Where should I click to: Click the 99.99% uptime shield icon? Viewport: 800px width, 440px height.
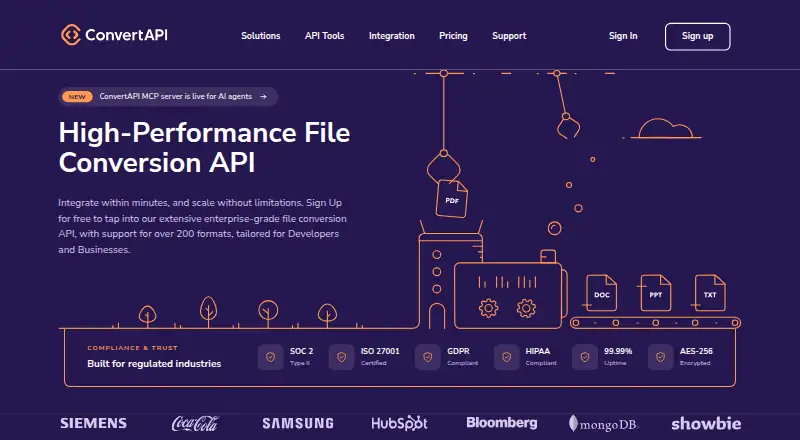pos(585,357)
